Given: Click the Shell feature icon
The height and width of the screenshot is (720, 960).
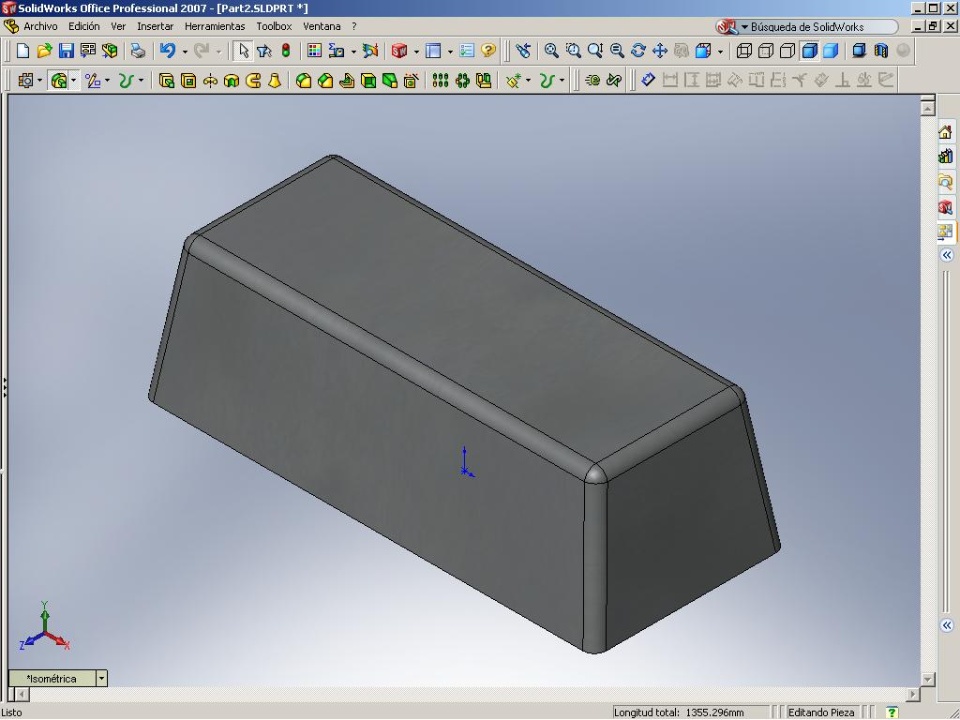Looking at the screenshot, I should coord(369,80).
